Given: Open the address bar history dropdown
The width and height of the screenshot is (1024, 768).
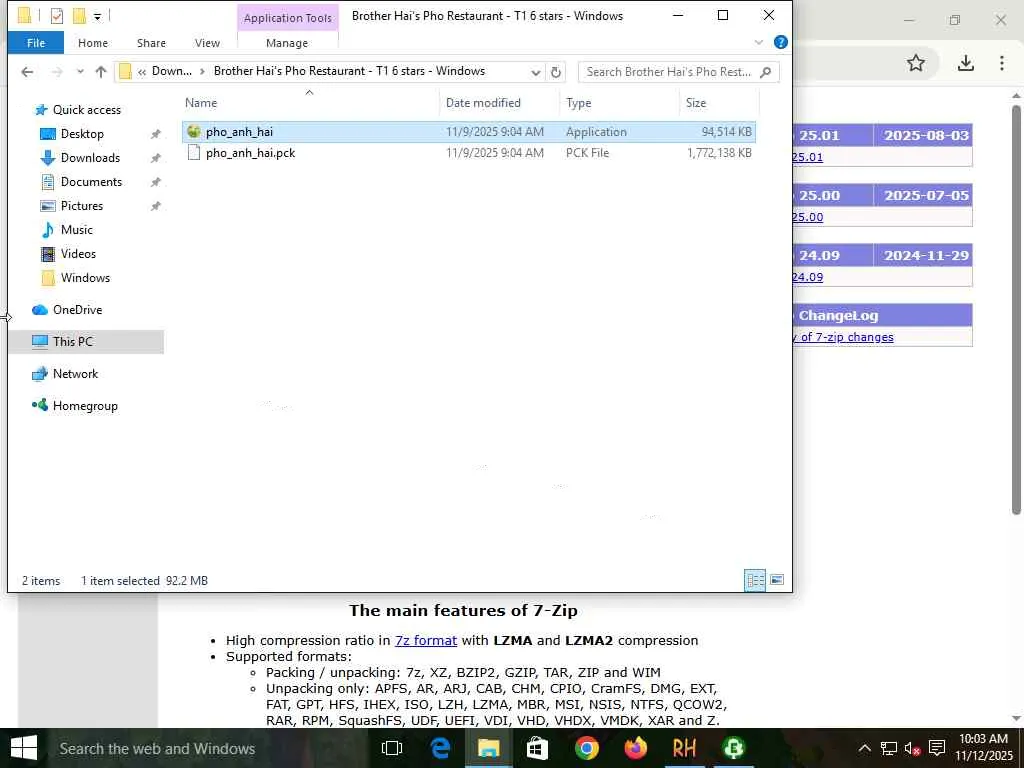Looking at the screenshot, I should (x=536, y=72).
